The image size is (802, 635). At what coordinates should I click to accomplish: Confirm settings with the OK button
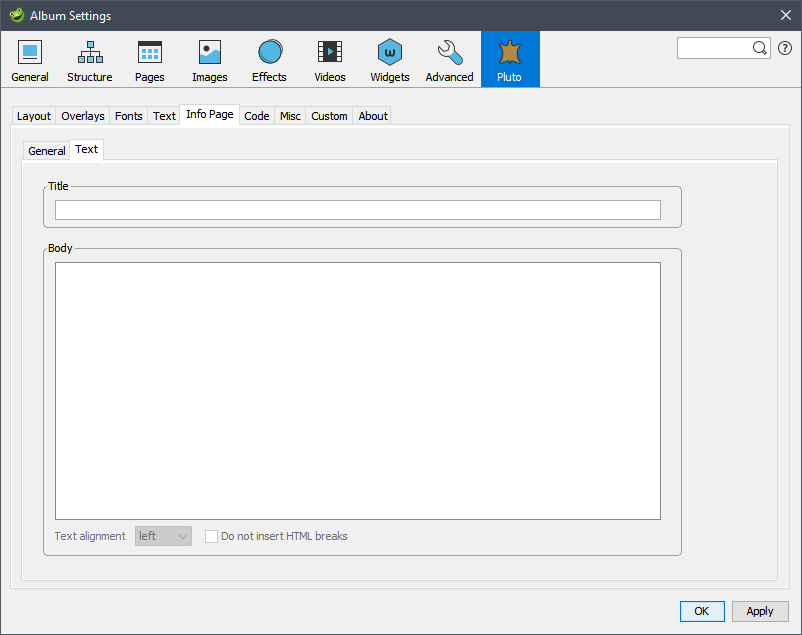click(x=702, y=611)
